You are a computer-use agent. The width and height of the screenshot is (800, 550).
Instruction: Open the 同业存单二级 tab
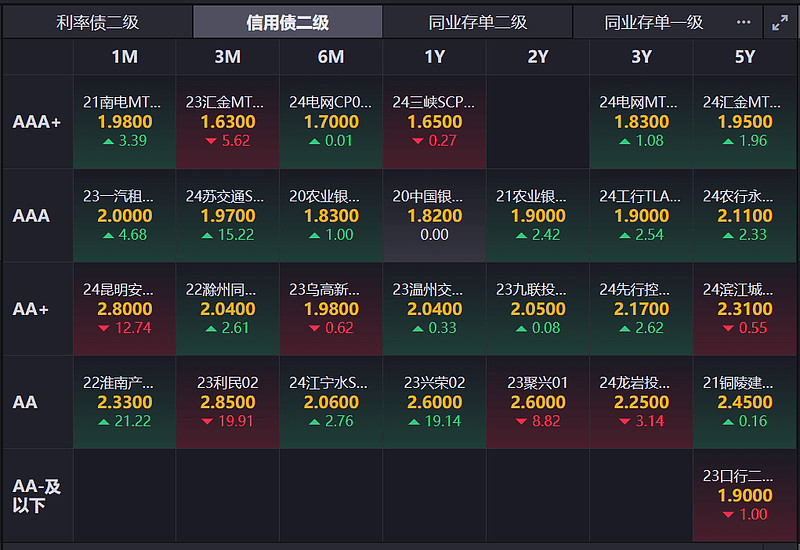coord(478,22)
